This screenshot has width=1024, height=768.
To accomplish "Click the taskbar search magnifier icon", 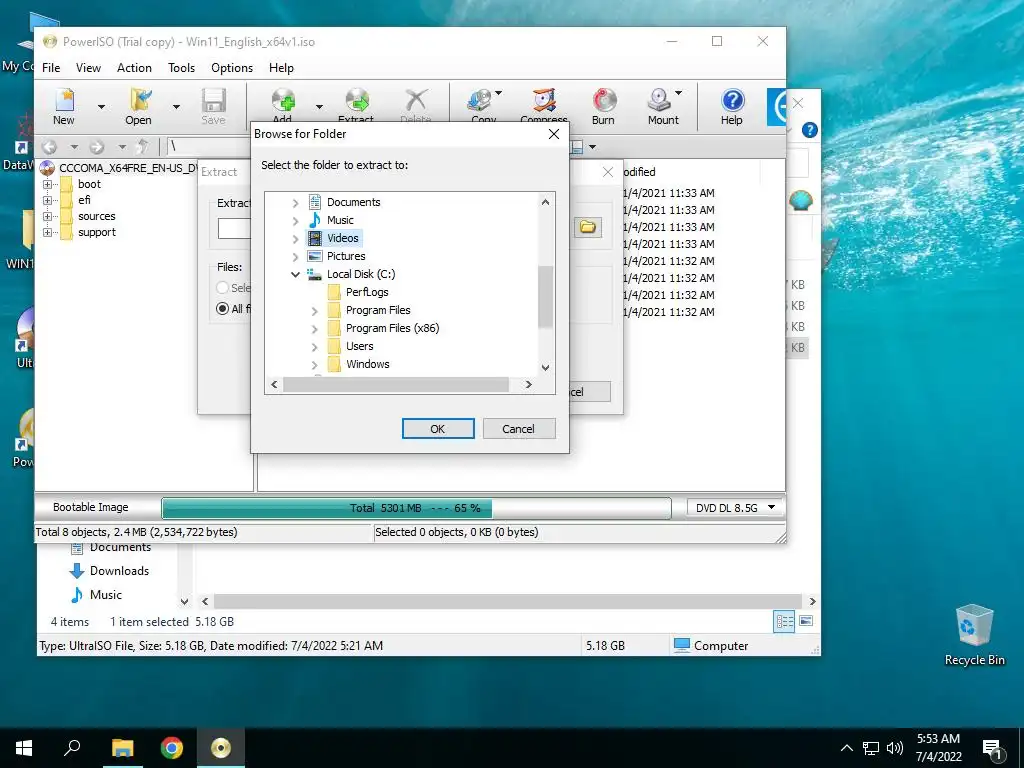I will tap(72, 748).
